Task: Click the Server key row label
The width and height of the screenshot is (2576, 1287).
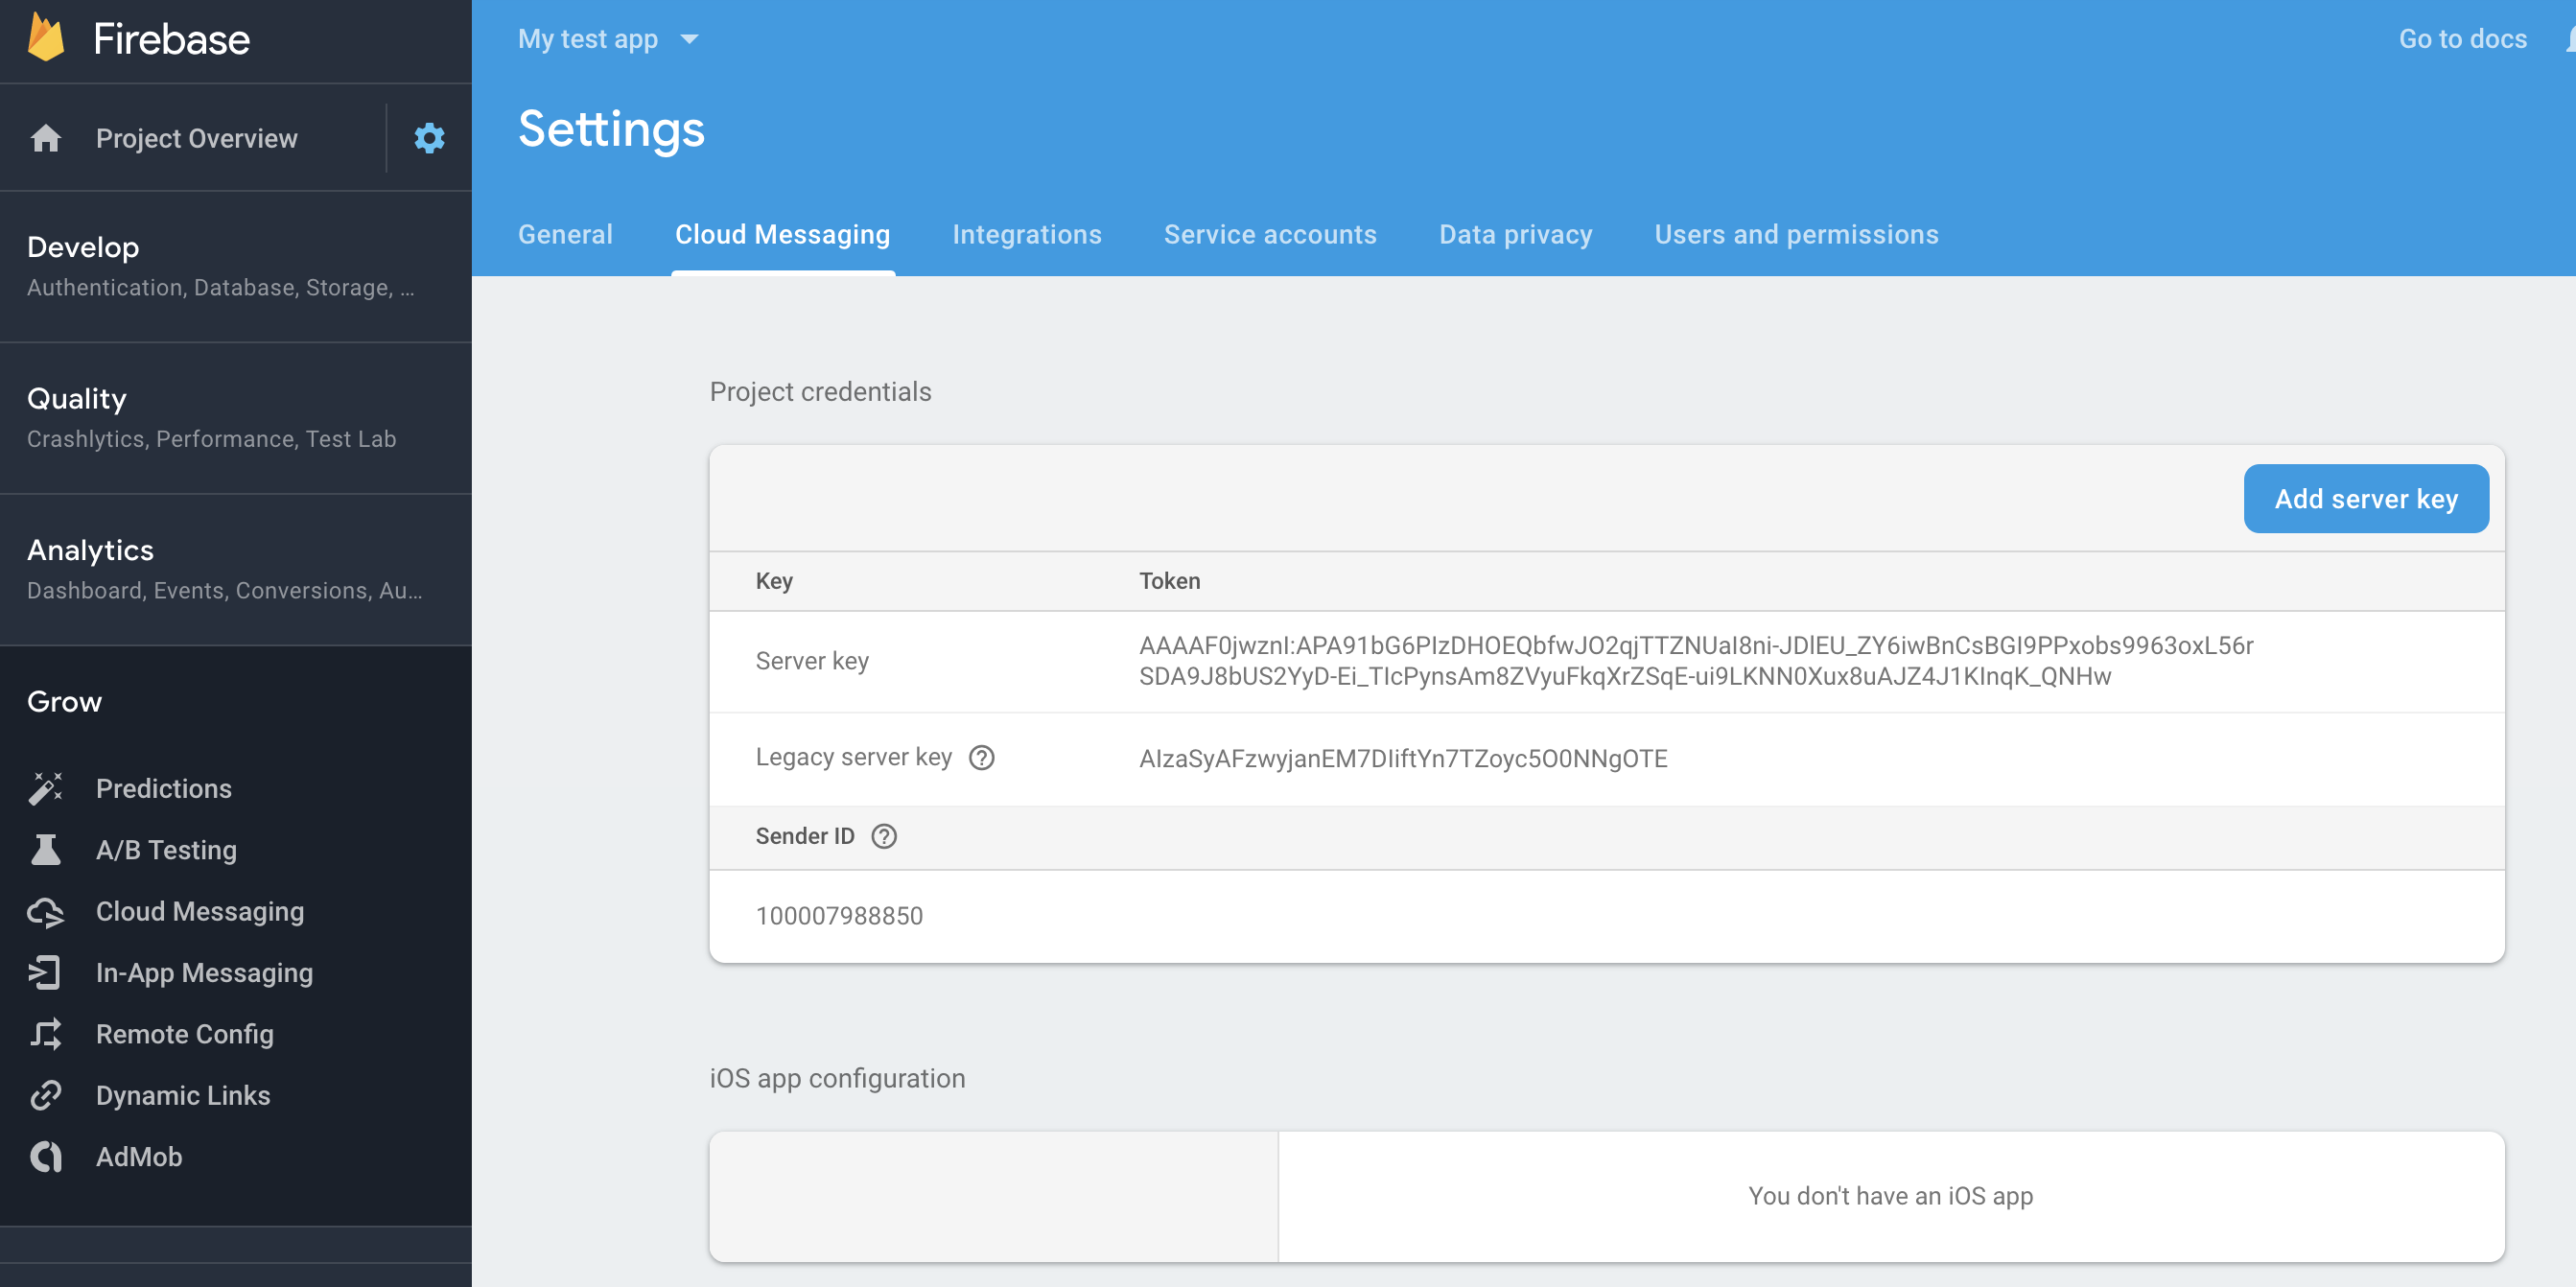Action: (x=812, y=661)
